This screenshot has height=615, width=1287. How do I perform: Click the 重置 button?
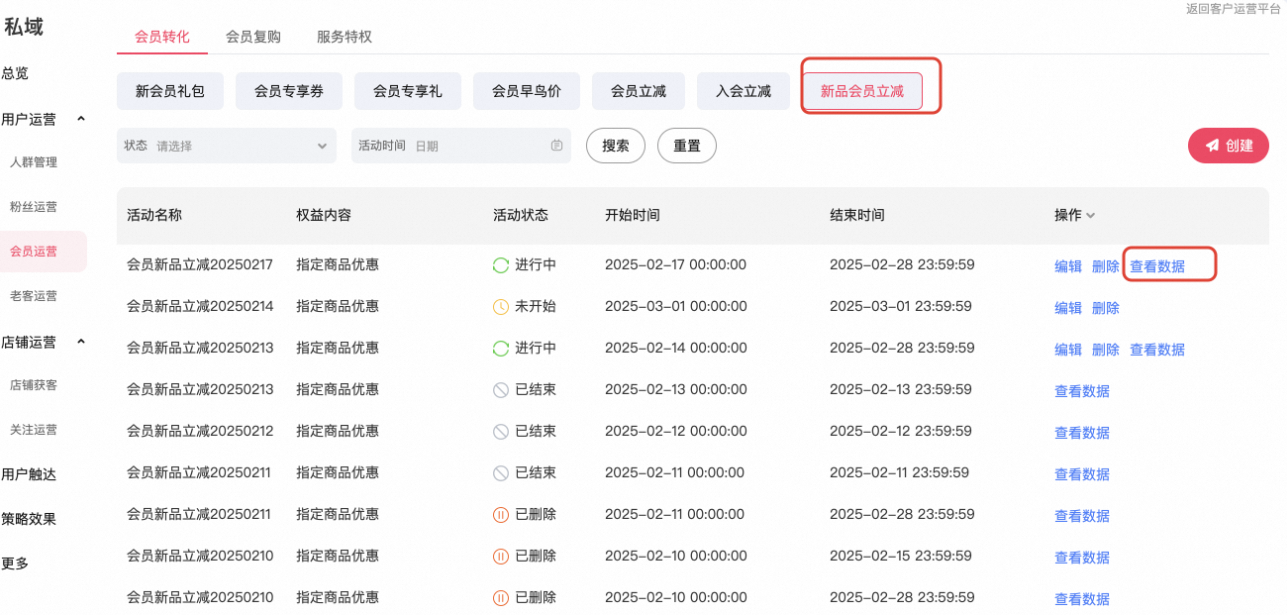pos(687,146)
